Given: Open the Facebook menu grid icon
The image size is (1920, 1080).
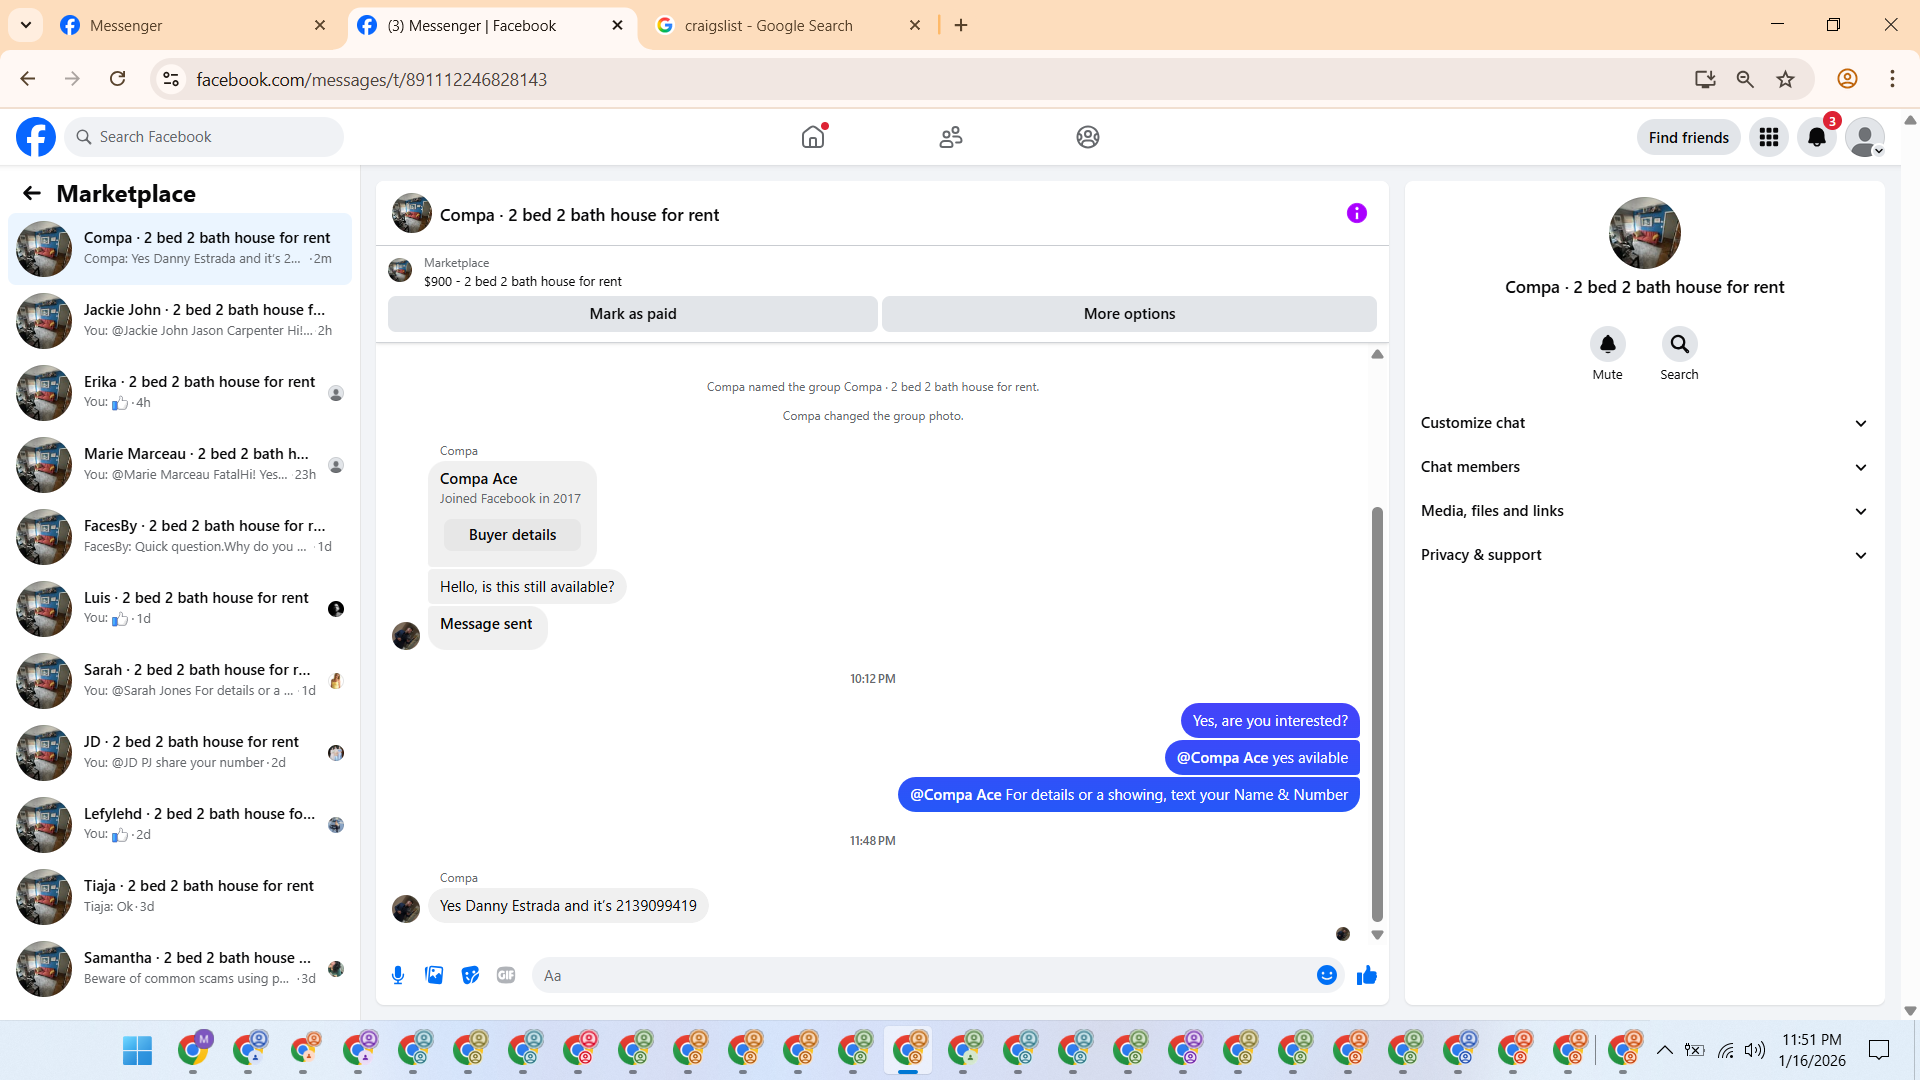Looking at the screenshot, I should click(1769, 137).
